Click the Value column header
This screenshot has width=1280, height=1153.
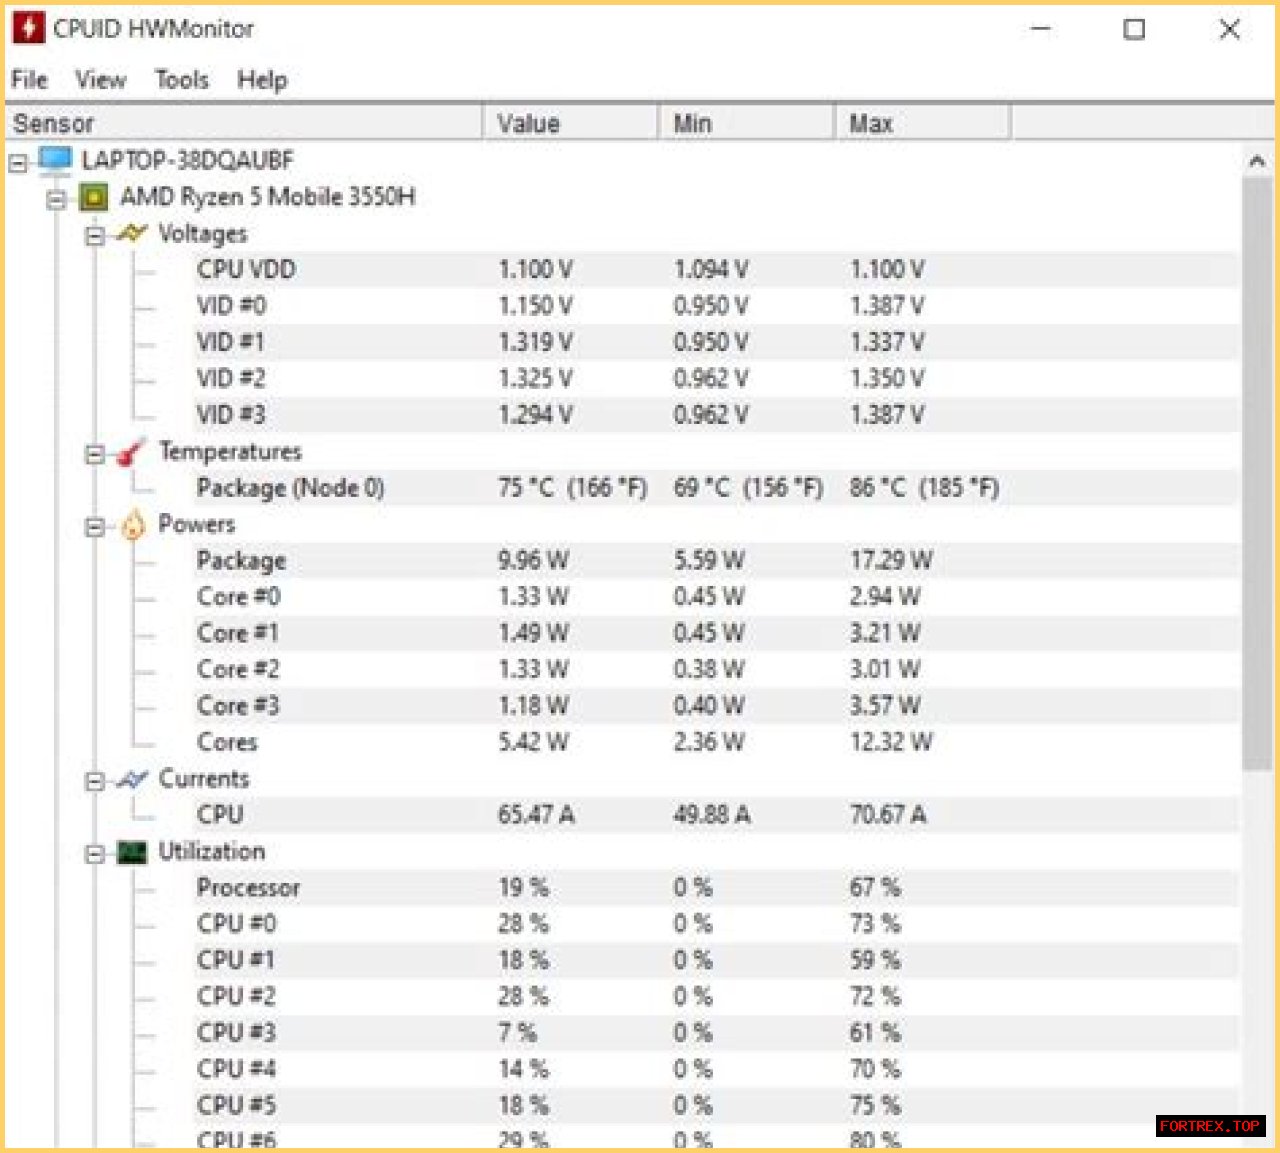570,123
